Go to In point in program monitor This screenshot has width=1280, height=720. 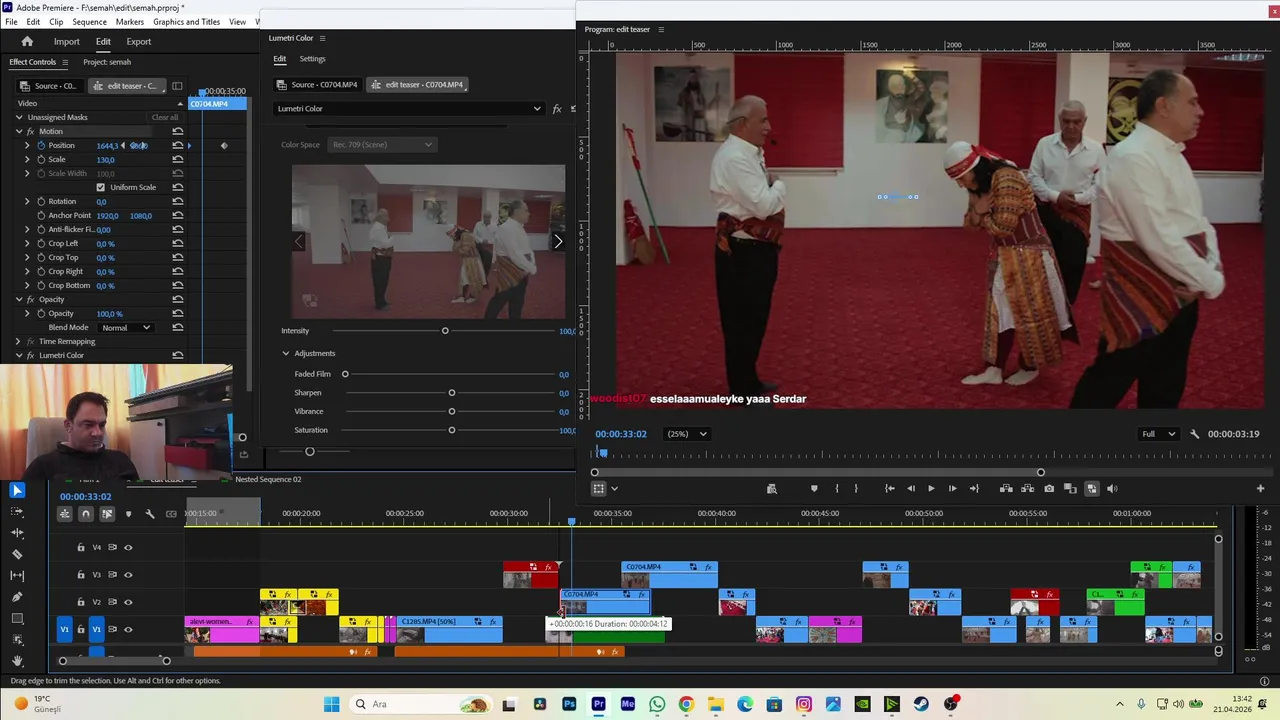tap(889, 489)
